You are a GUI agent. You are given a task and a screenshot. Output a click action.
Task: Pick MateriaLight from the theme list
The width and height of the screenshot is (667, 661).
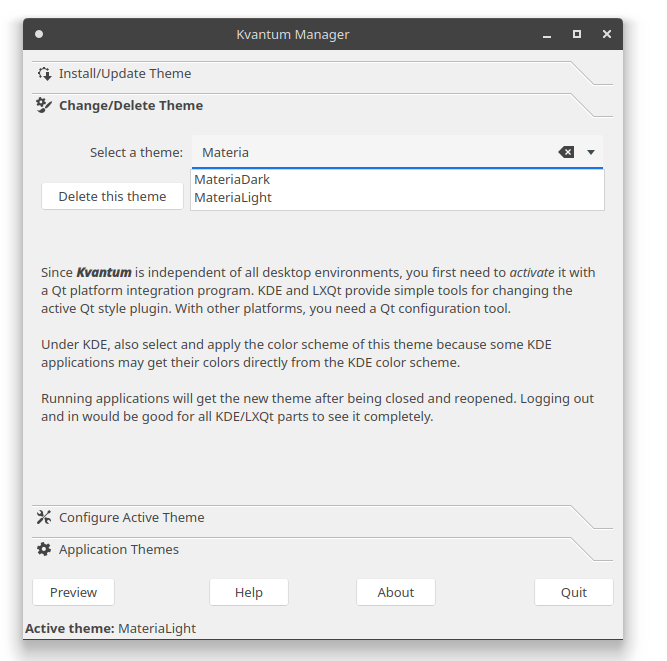(233, 198)
